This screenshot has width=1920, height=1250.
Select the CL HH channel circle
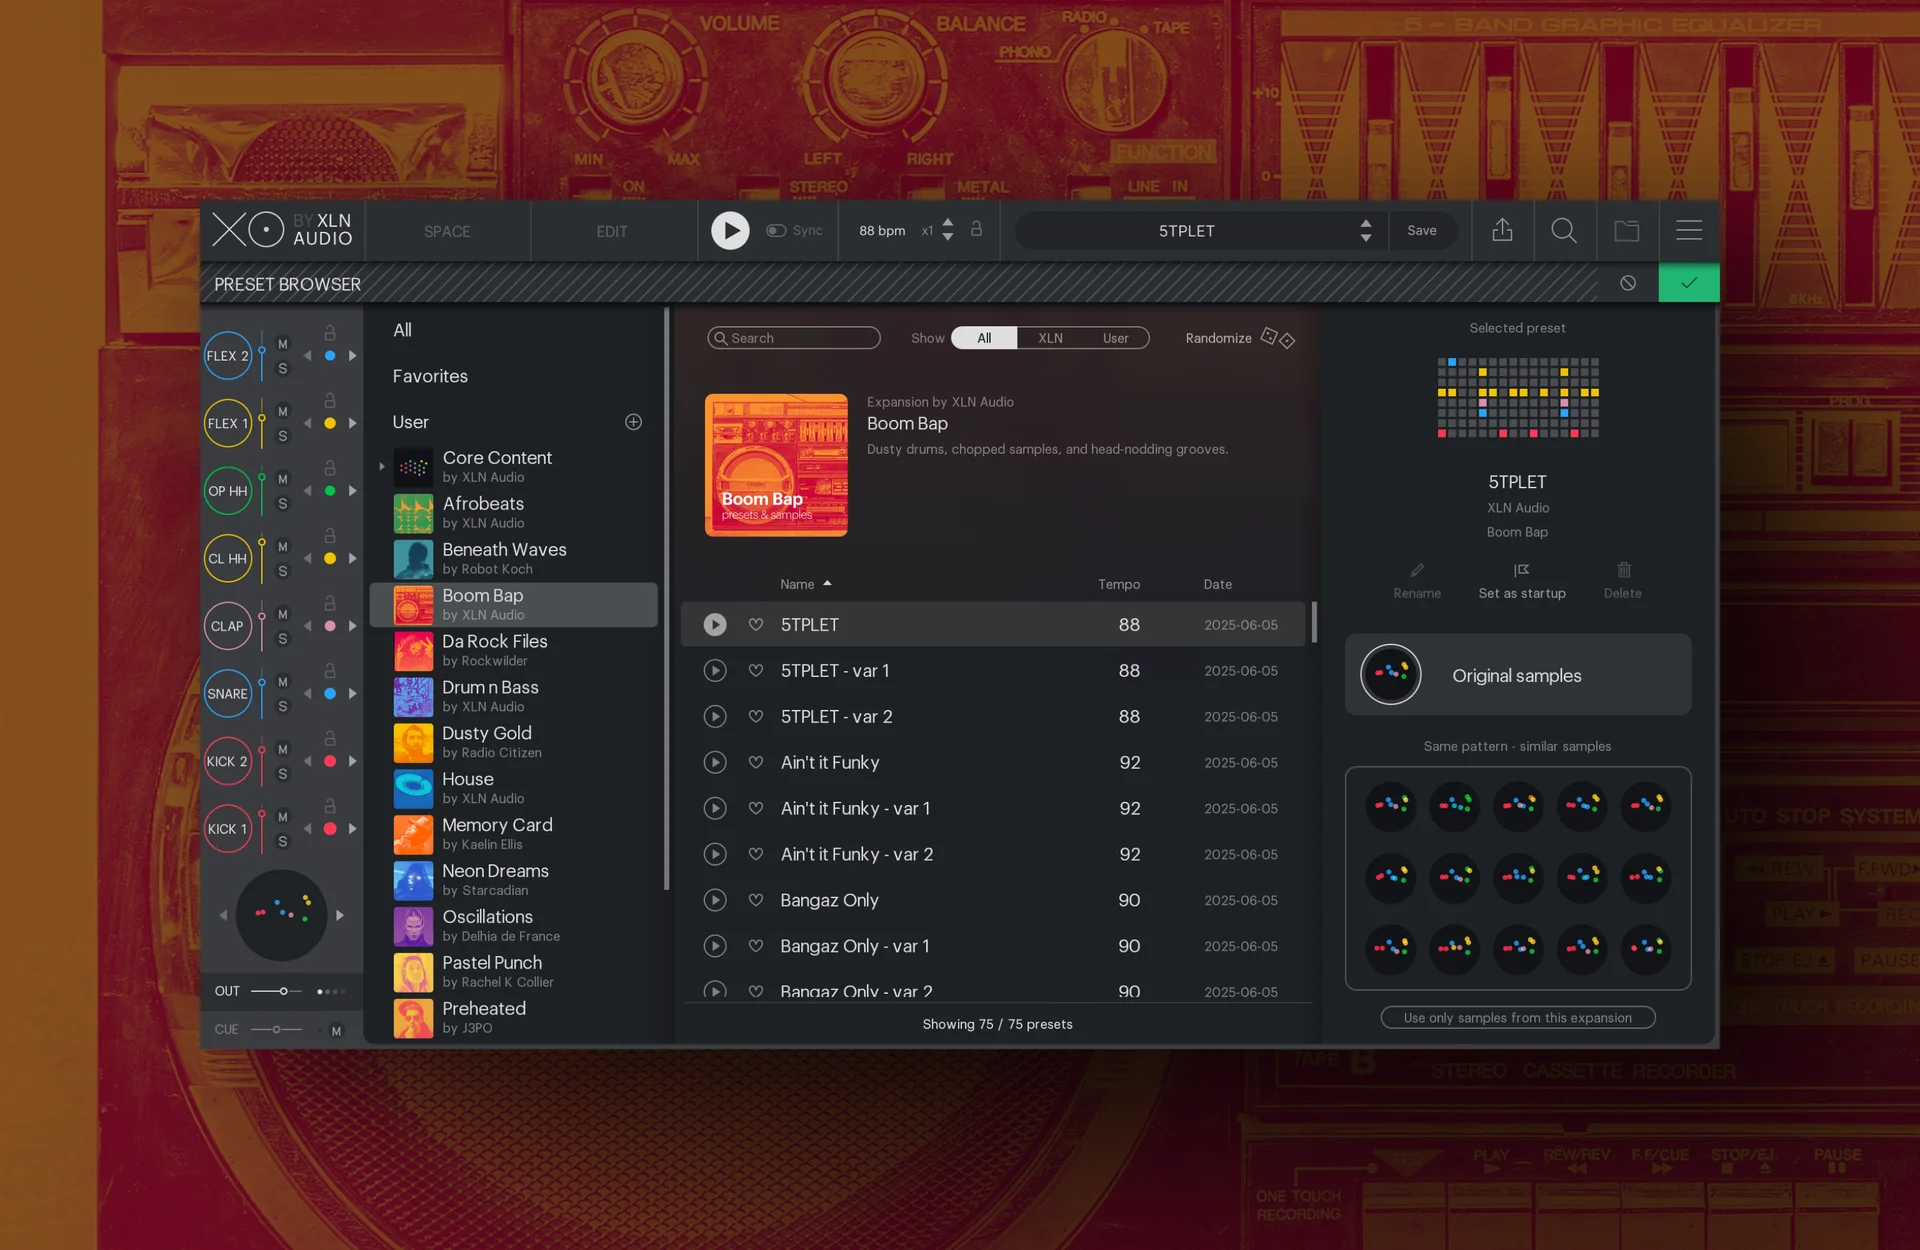(228, 559)
